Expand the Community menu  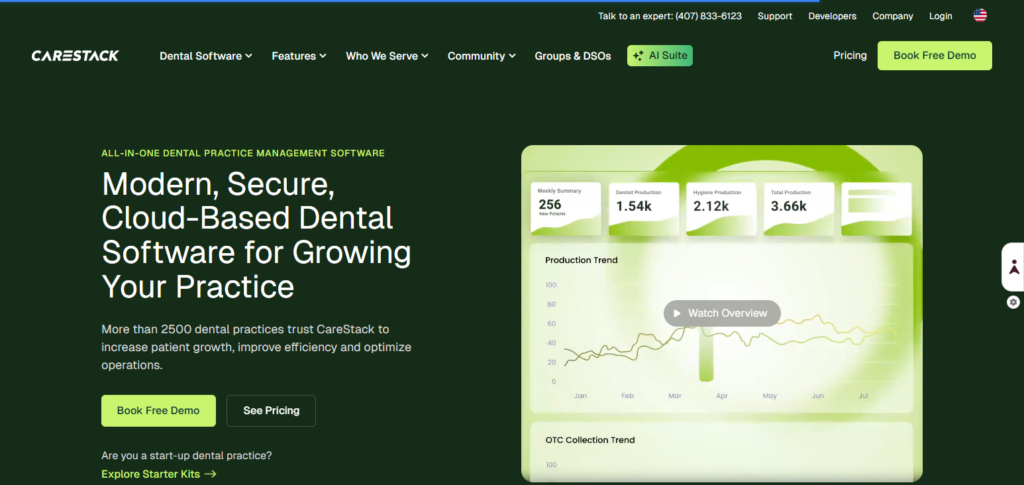click(481, 56)
